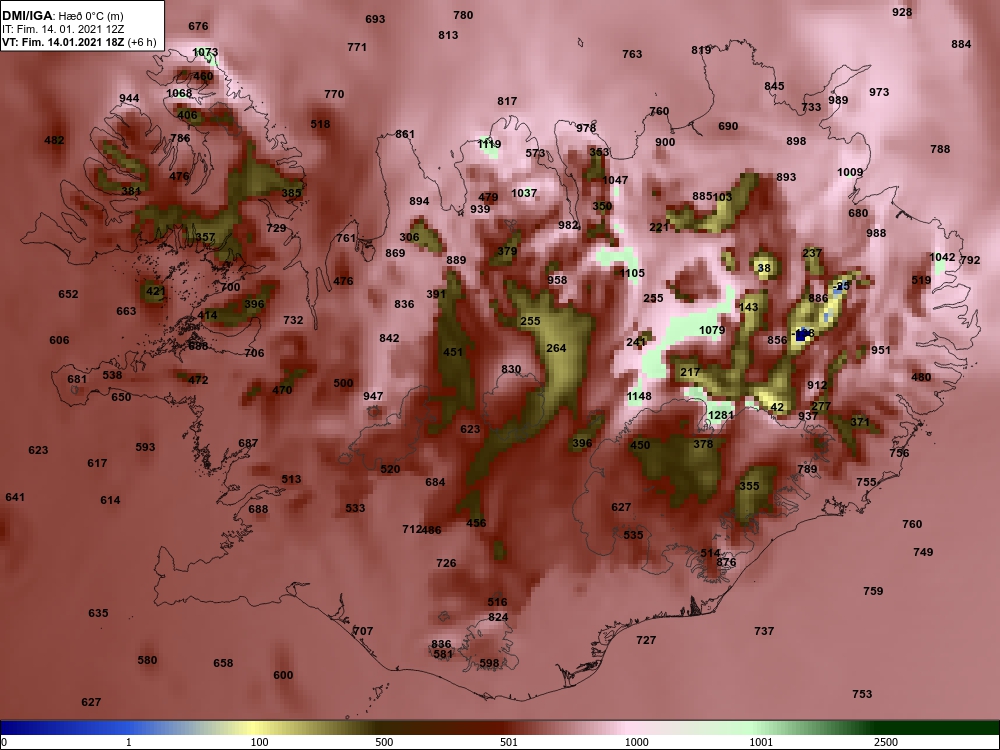This screenshot has height=750, width=1000.
Task: Click the pale yellow band above the 100 label
Action: pyautogui.click(x=255, y=728)
